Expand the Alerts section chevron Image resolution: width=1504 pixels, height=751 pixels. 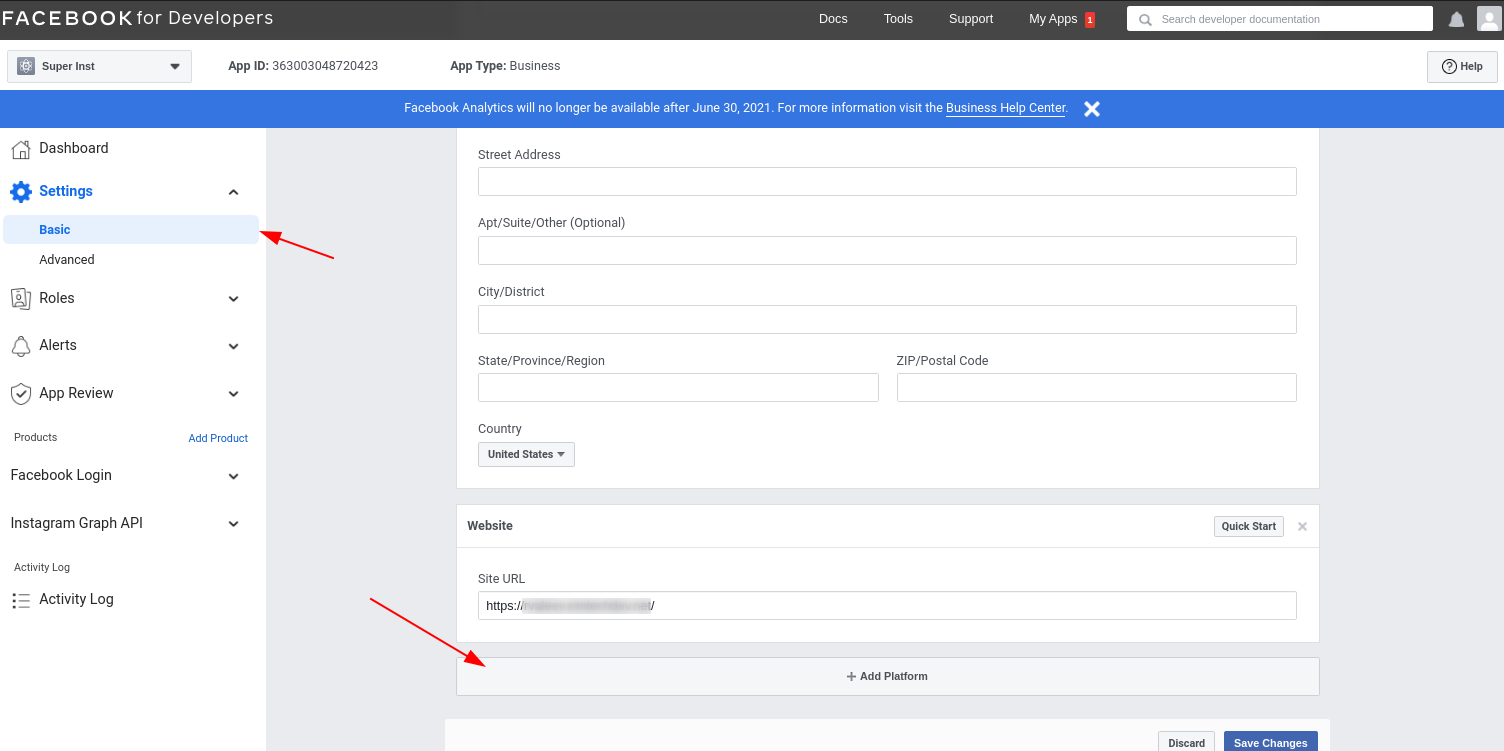(x=233, y=346)
